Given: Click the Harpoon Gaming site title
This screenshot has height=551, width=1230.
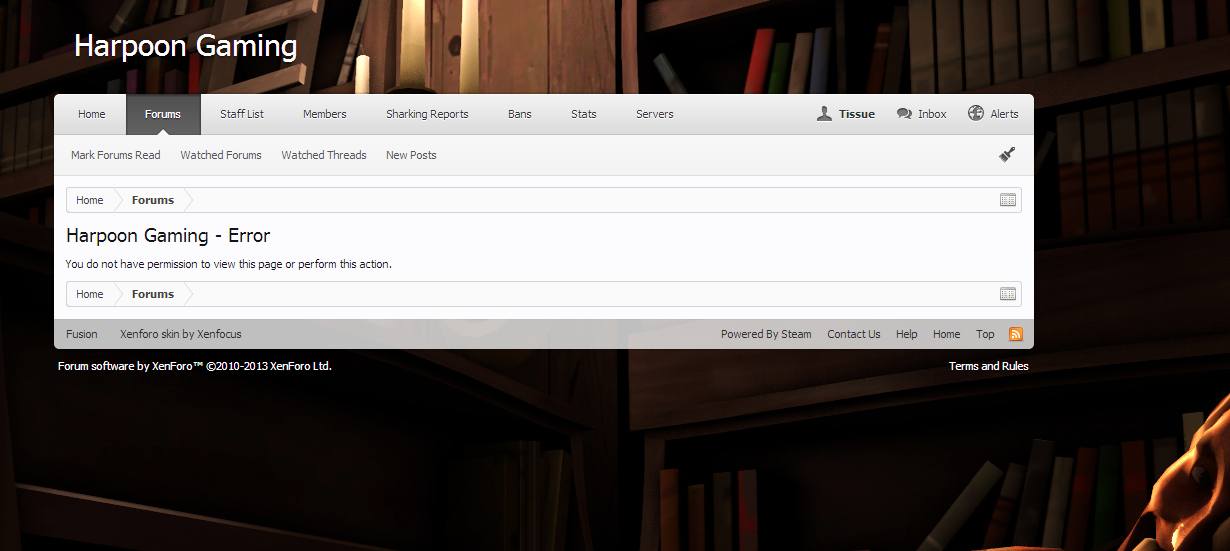Looking at the screenshot, I should (185, 46).
